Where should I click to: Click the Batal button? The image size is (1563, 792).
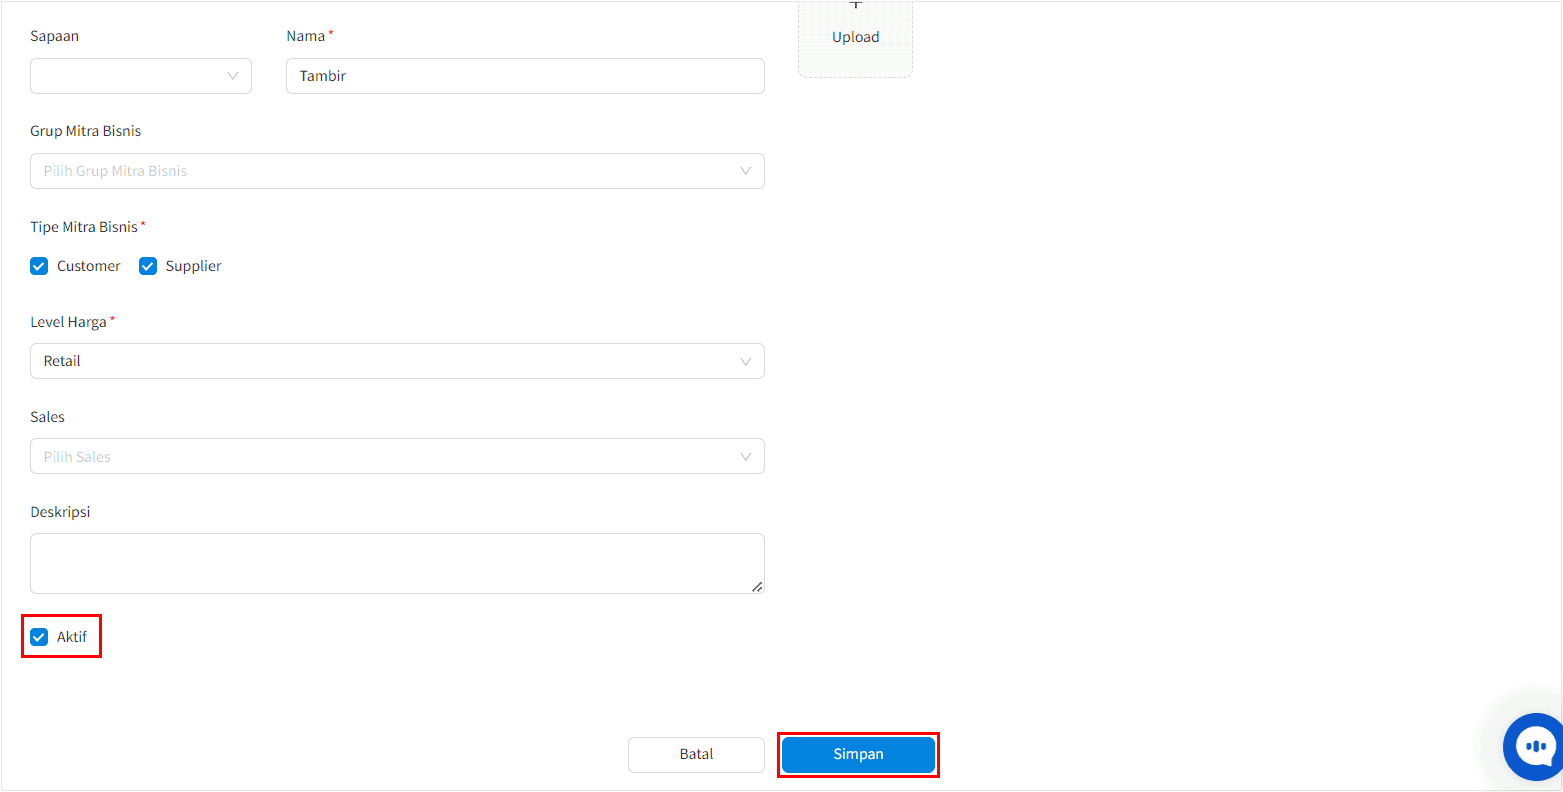click(x=696, y=755)
